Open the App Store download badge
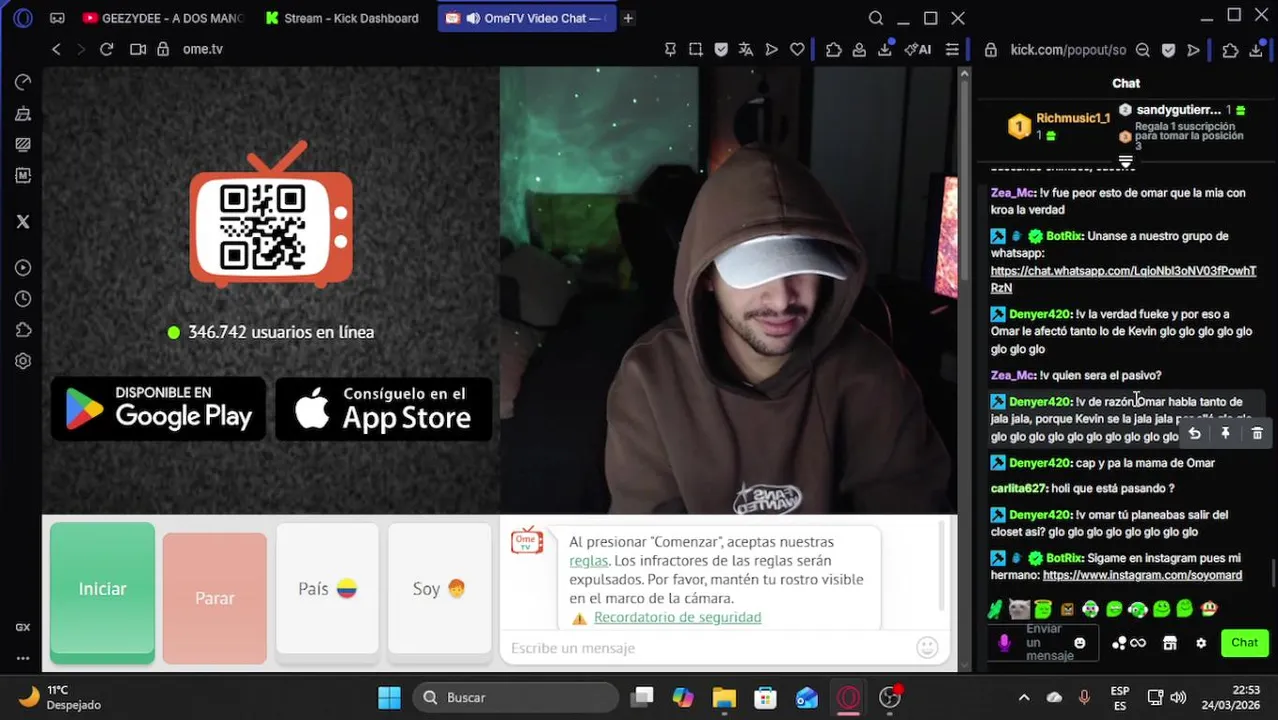 pos(384,409)
